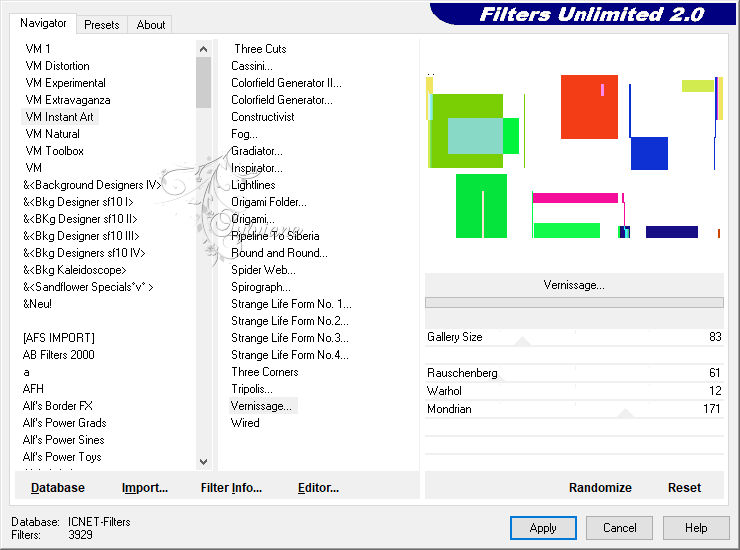Choose the Tripolis... filter
740x550 pixels.
252,389
